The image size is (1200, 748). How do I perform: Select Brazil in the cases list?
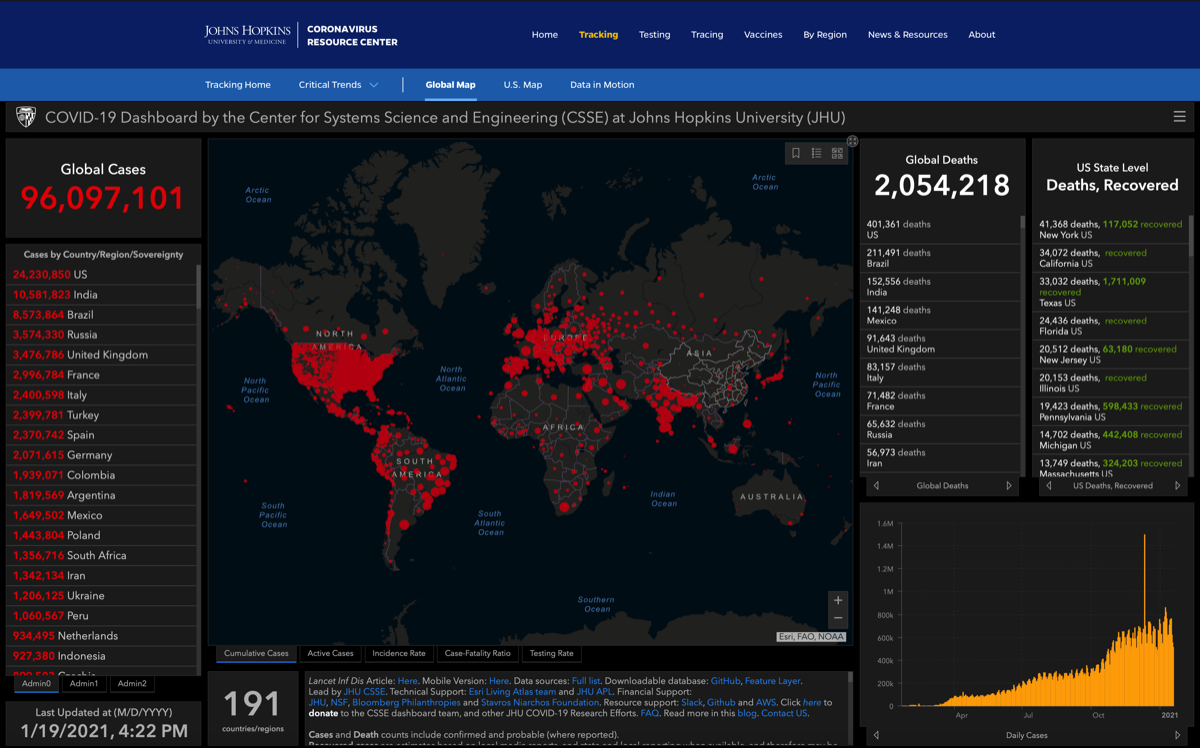[102, 314]
